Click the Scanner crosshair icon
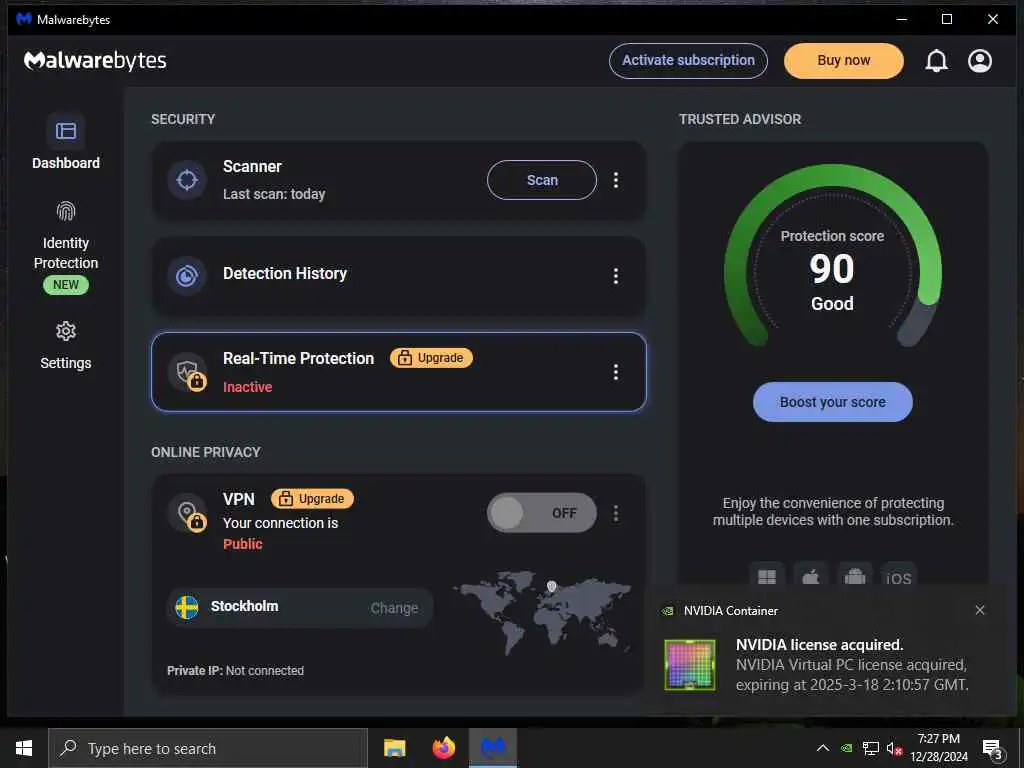 coord(187,180)
